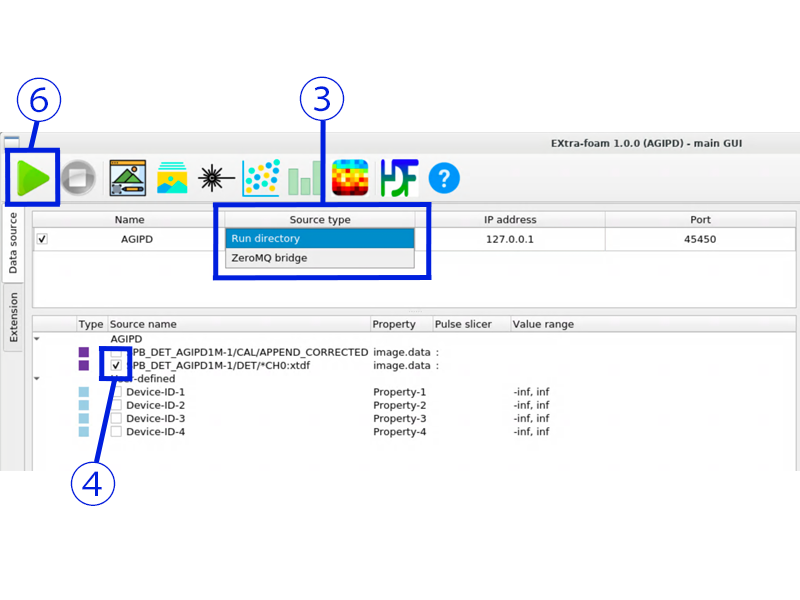
Task: Click value range of Device-ID-3 row
Action: click(531, 418)
